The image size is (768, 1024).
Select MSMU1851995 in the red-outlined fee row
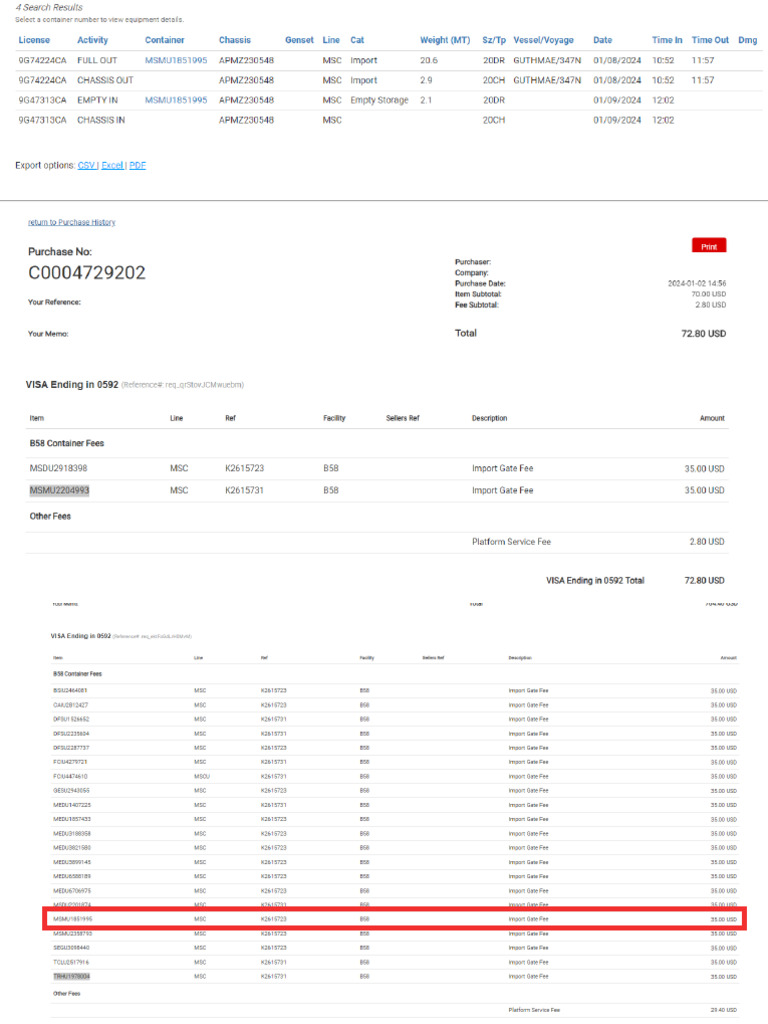(72, 919)
